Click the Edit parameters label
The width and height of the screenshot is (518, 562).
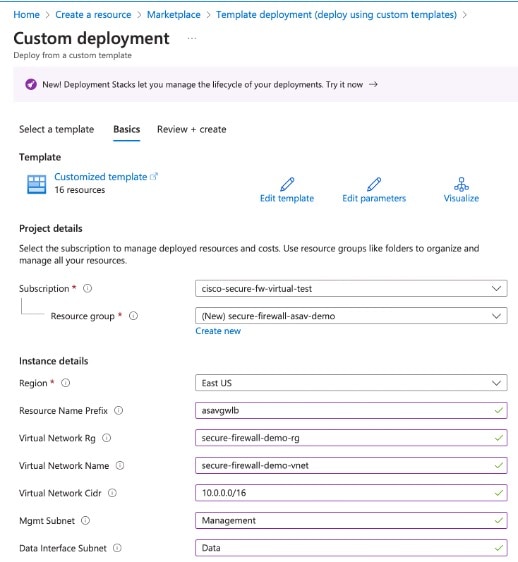(x=374, y=198)
